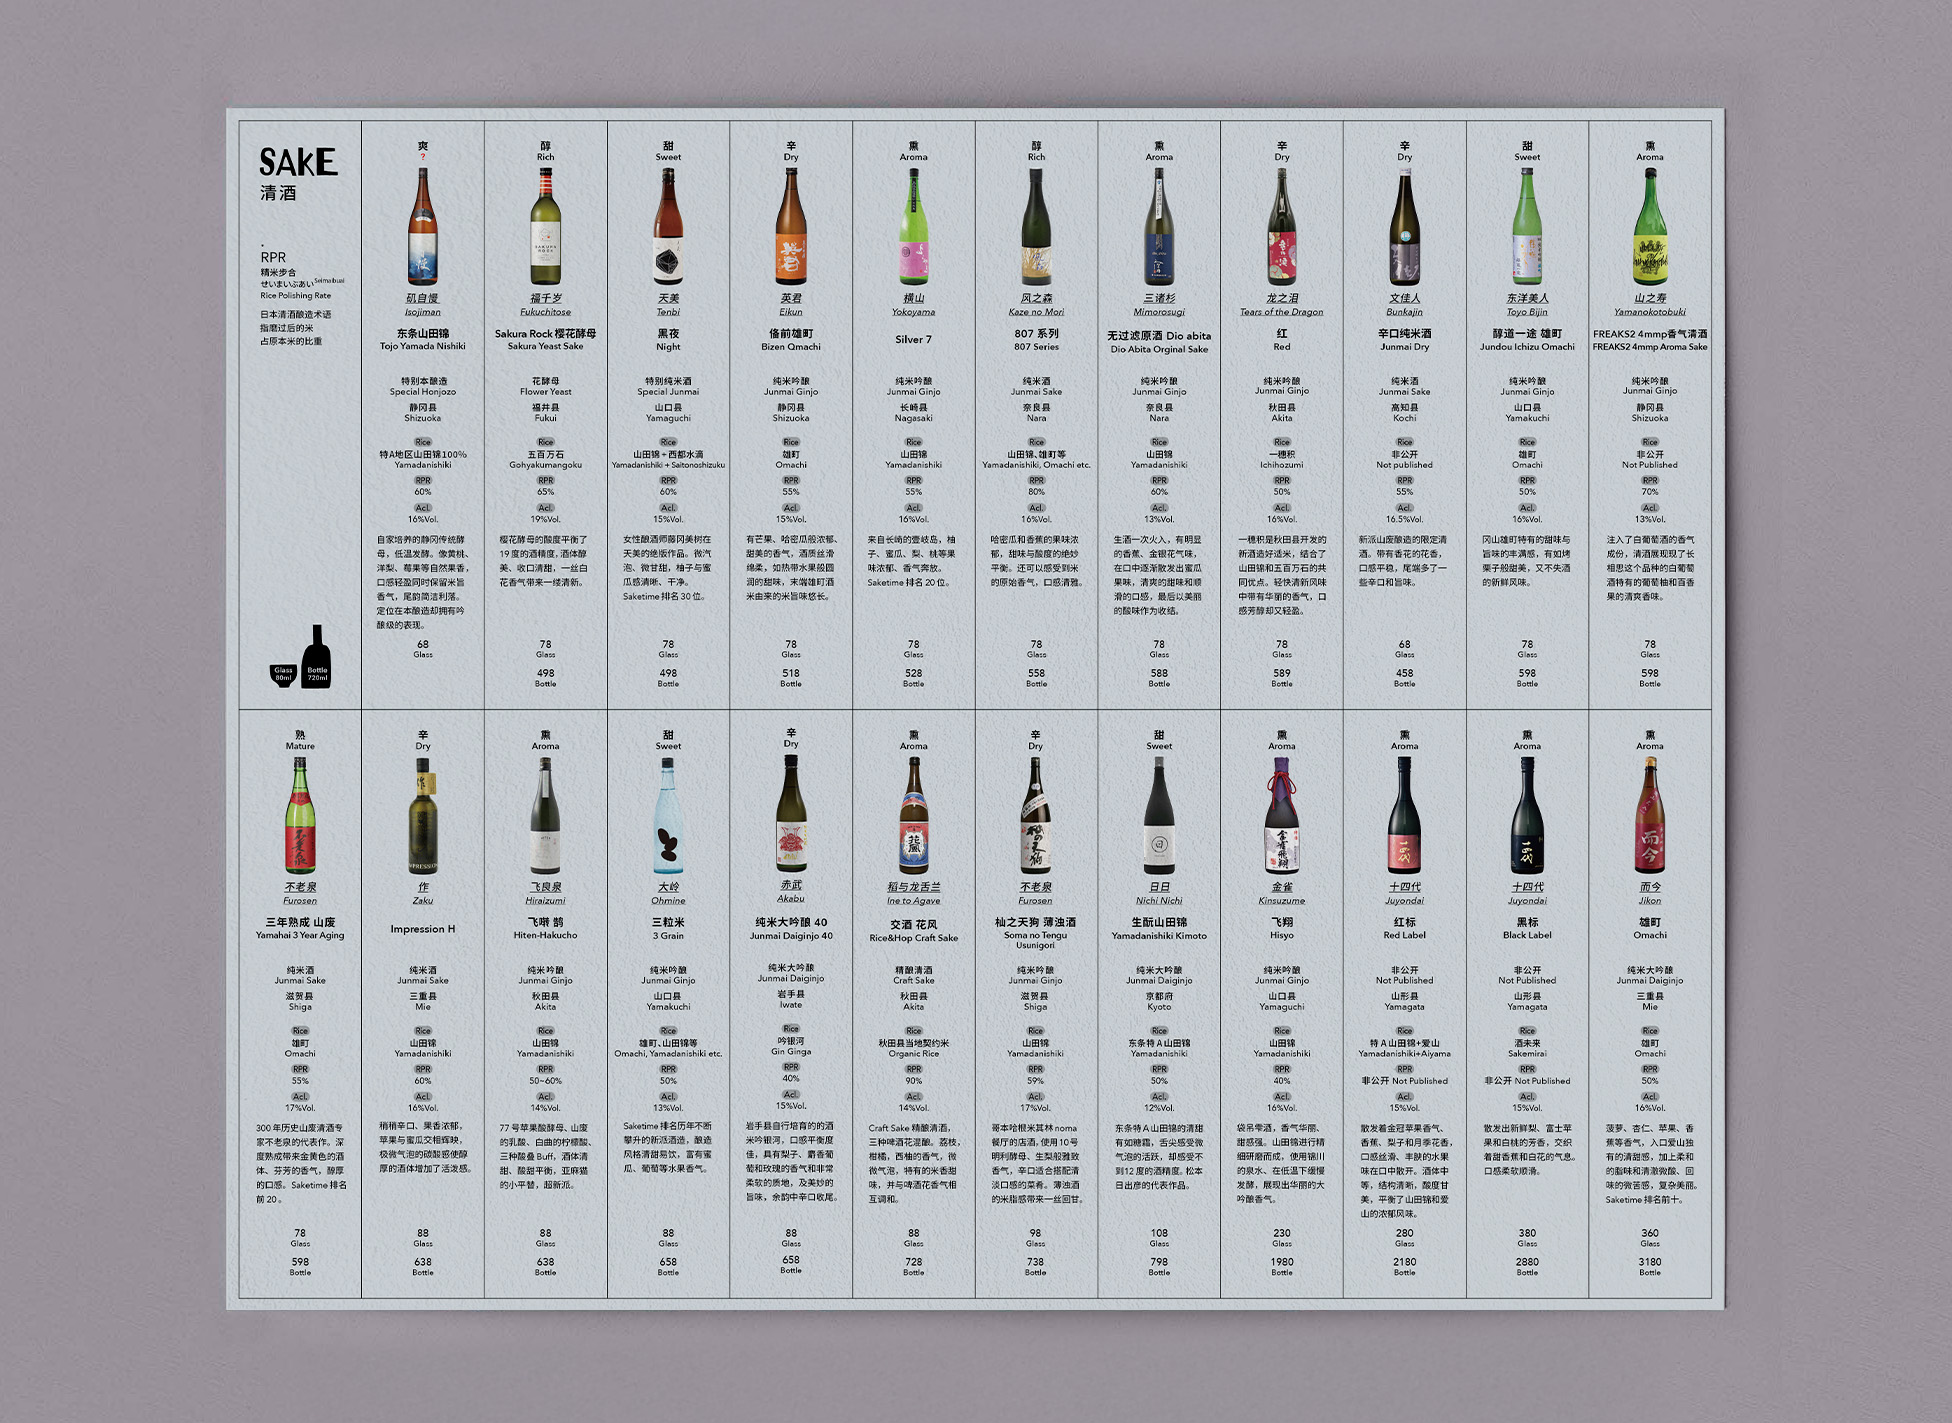Click the Toyo Bijin underlined name

click(1527, 311)
